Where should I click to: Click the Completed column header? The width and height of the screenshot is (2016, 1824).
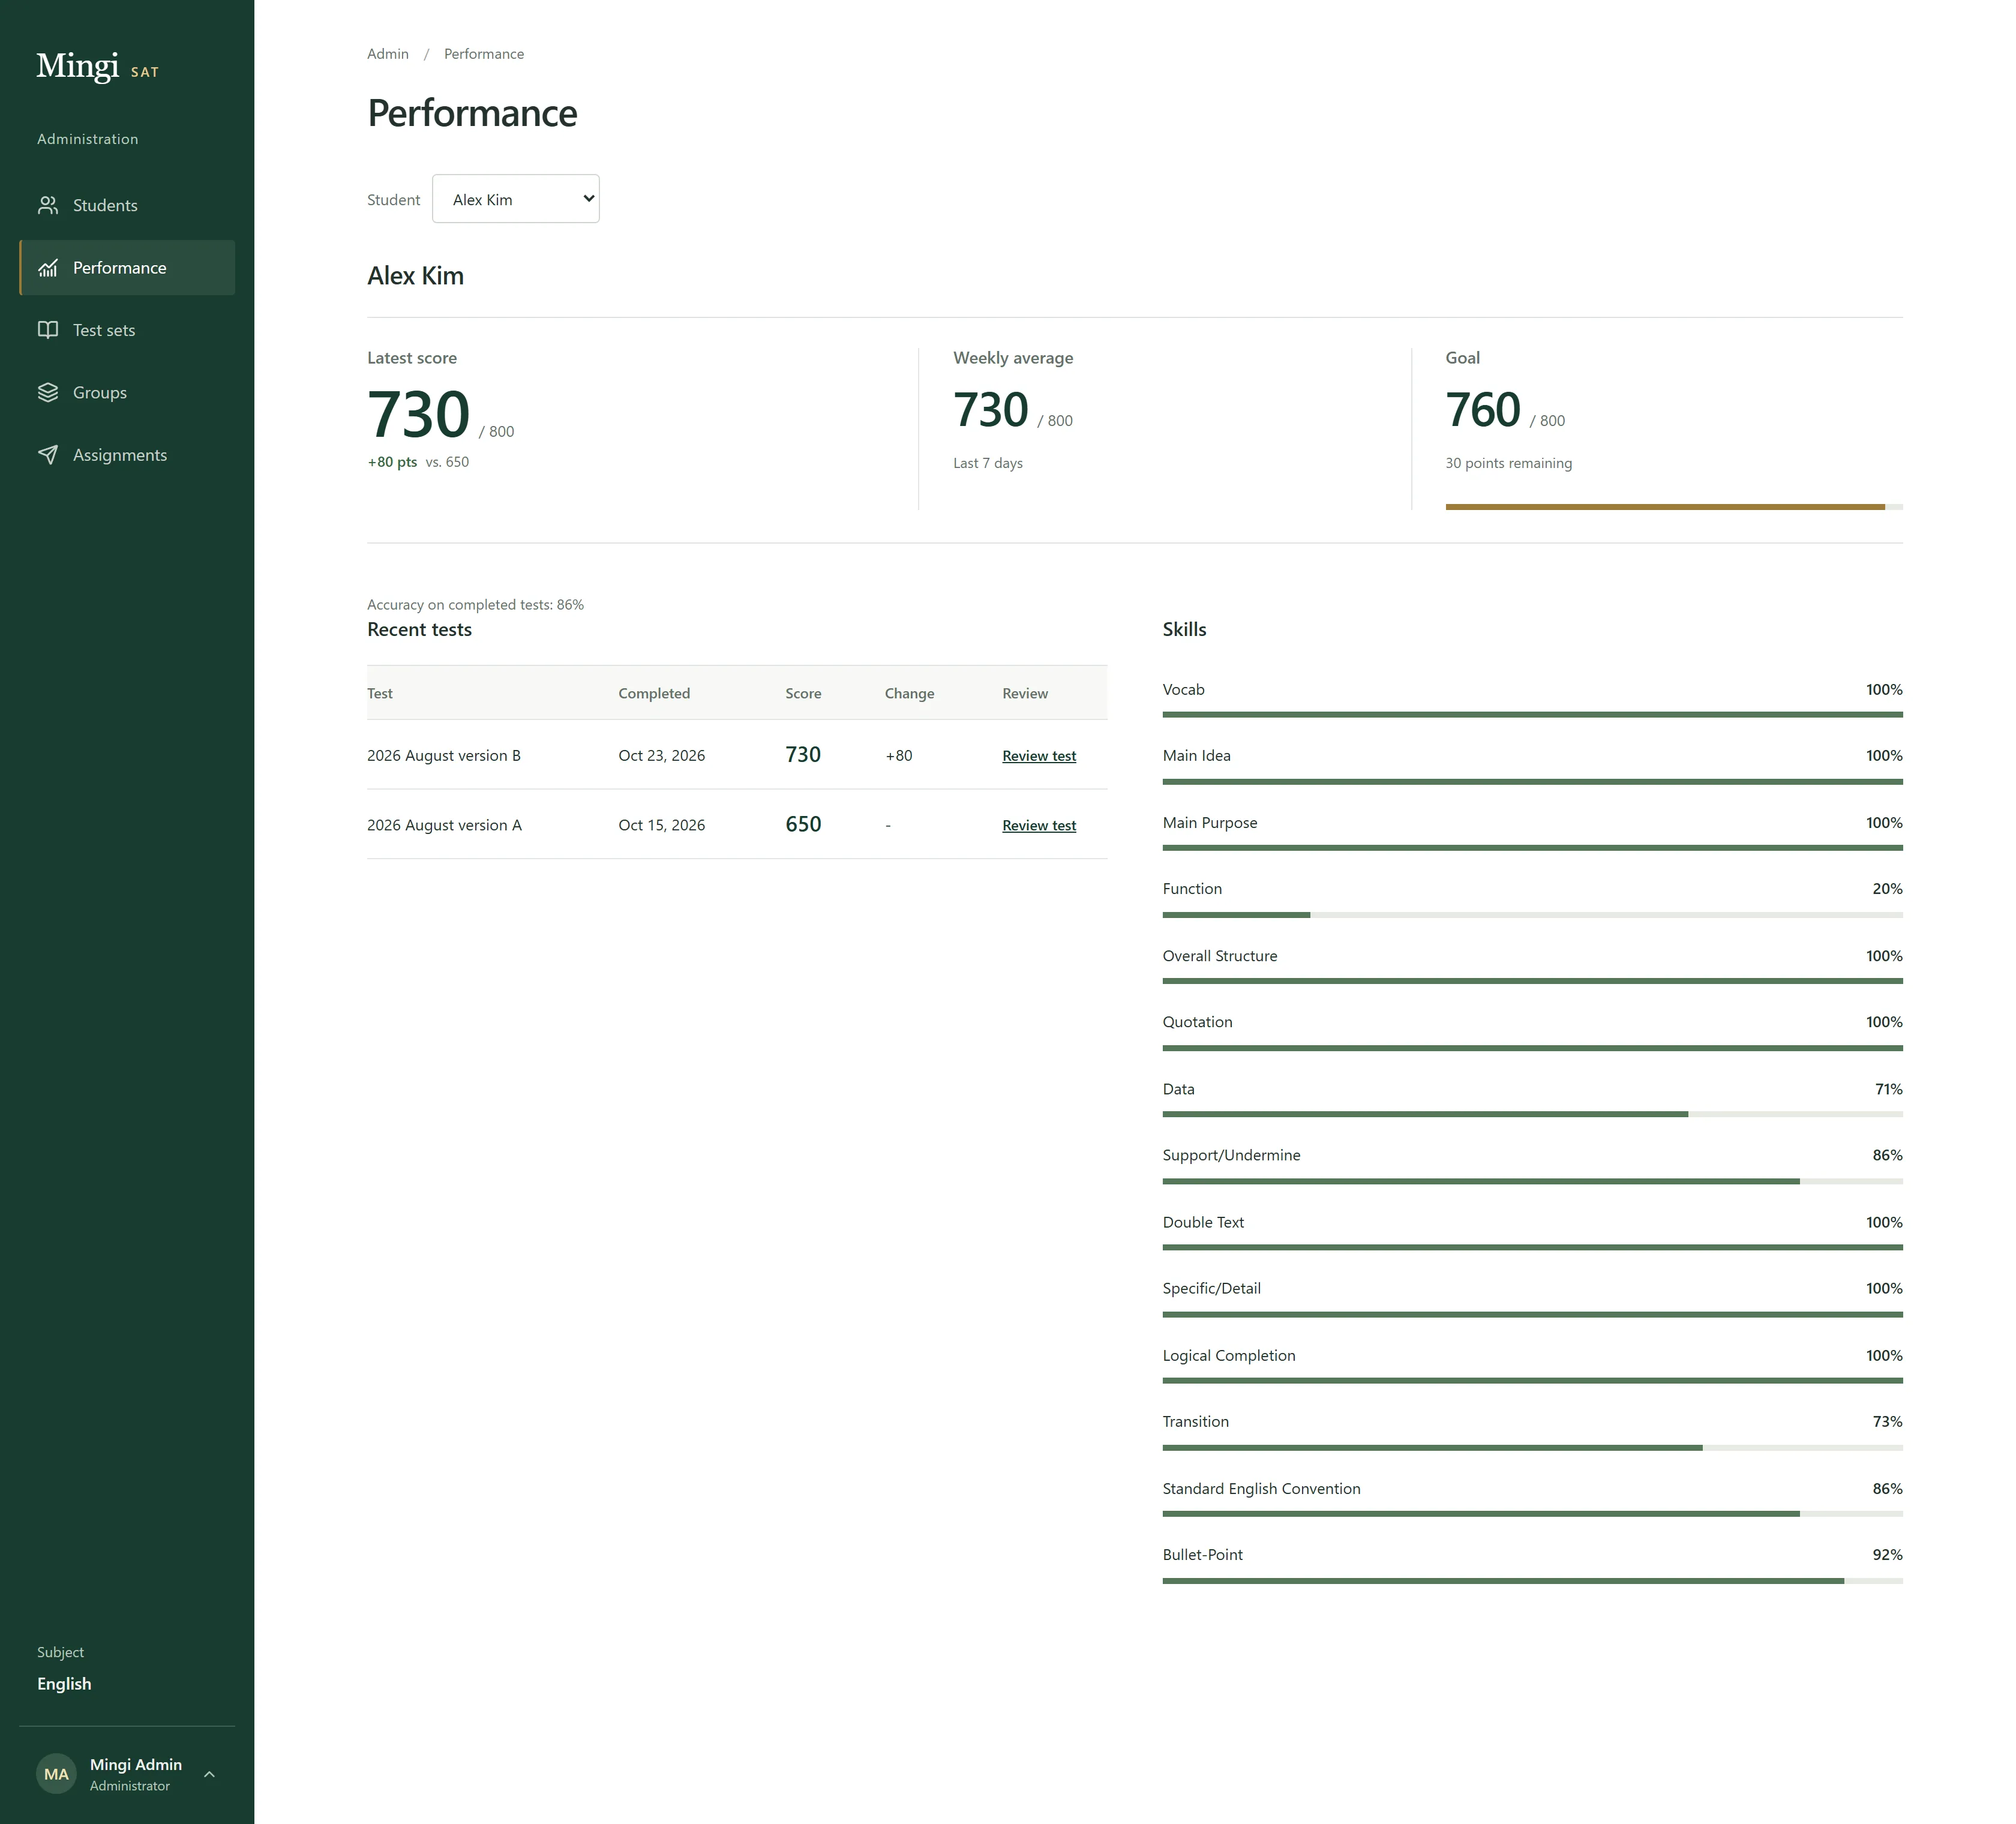point(654,693)
